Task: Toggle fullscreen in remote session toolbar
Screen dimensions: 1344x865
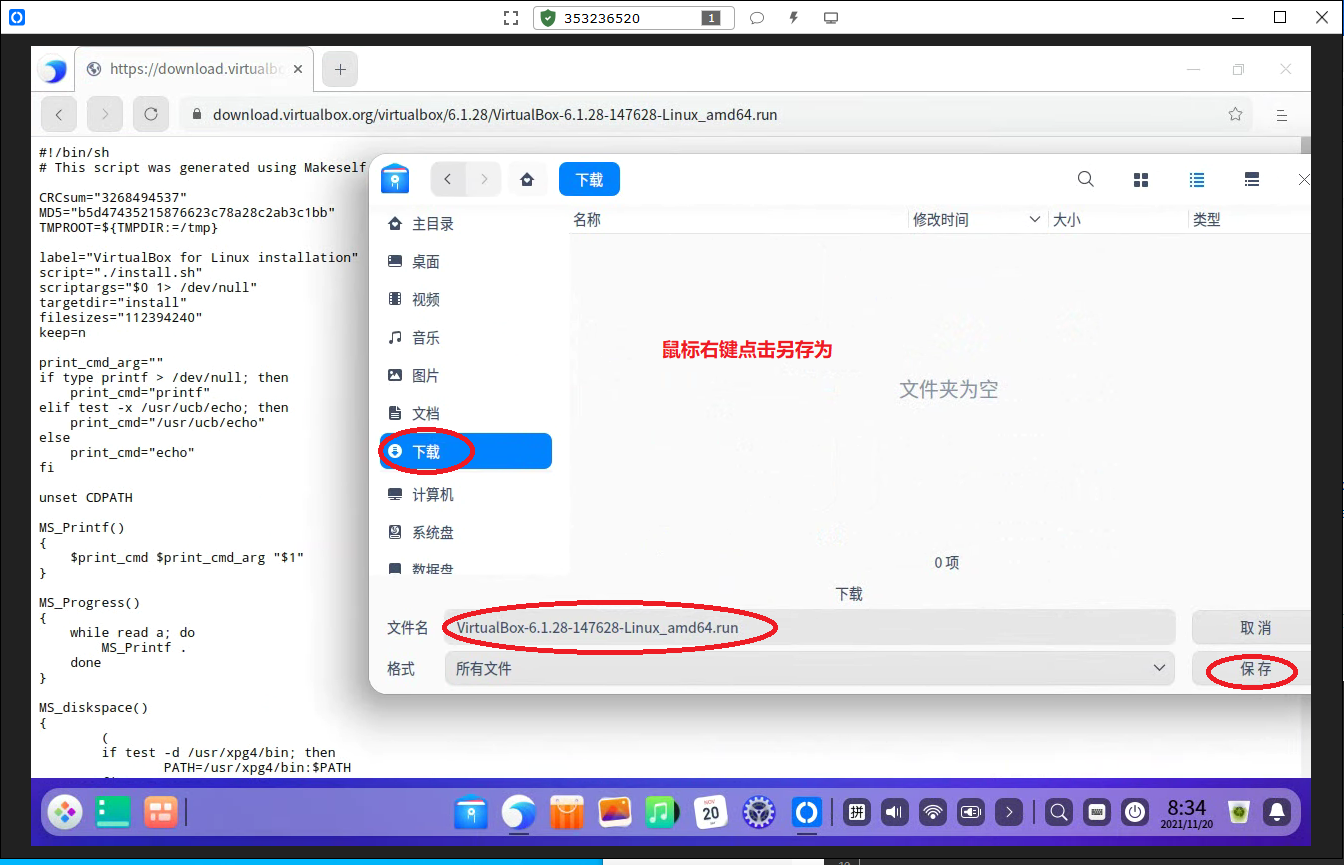Action: click(511, 18)
